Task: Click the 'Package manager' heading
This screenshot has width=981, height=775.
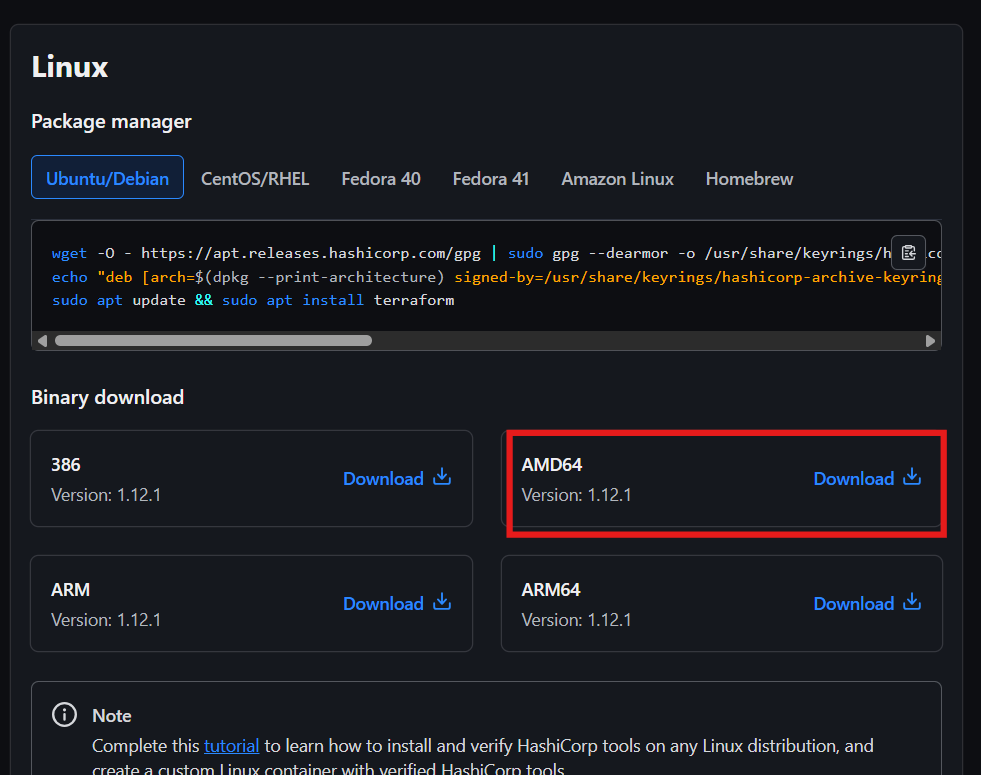Action: click(x=111, y=121)
